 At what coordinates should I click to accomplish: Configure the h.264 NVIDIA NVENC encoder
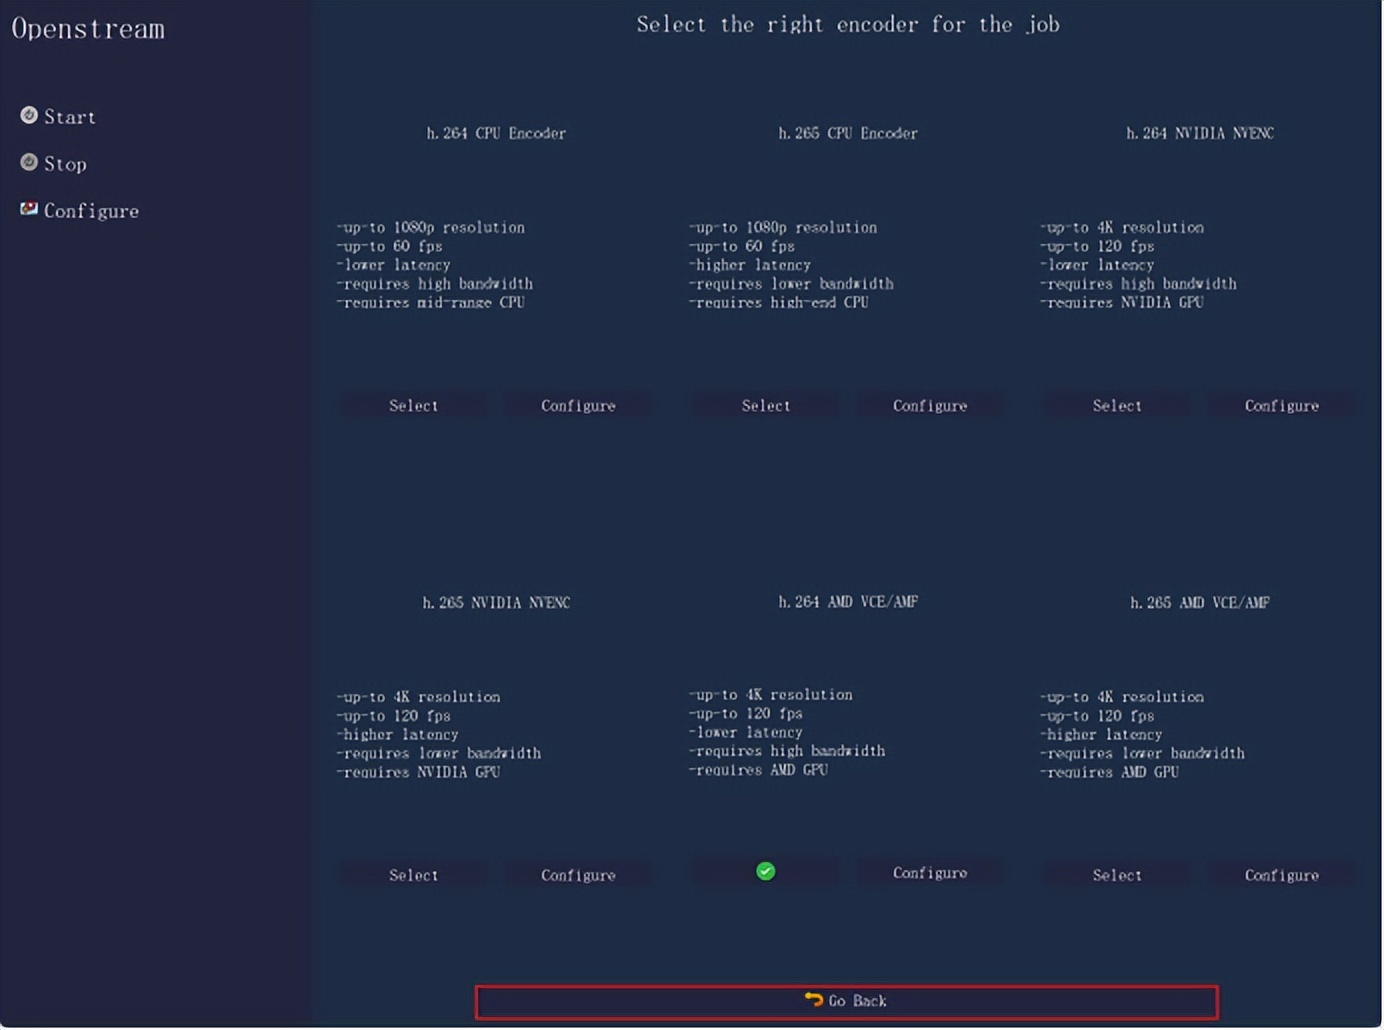(x=1282, y=405)
